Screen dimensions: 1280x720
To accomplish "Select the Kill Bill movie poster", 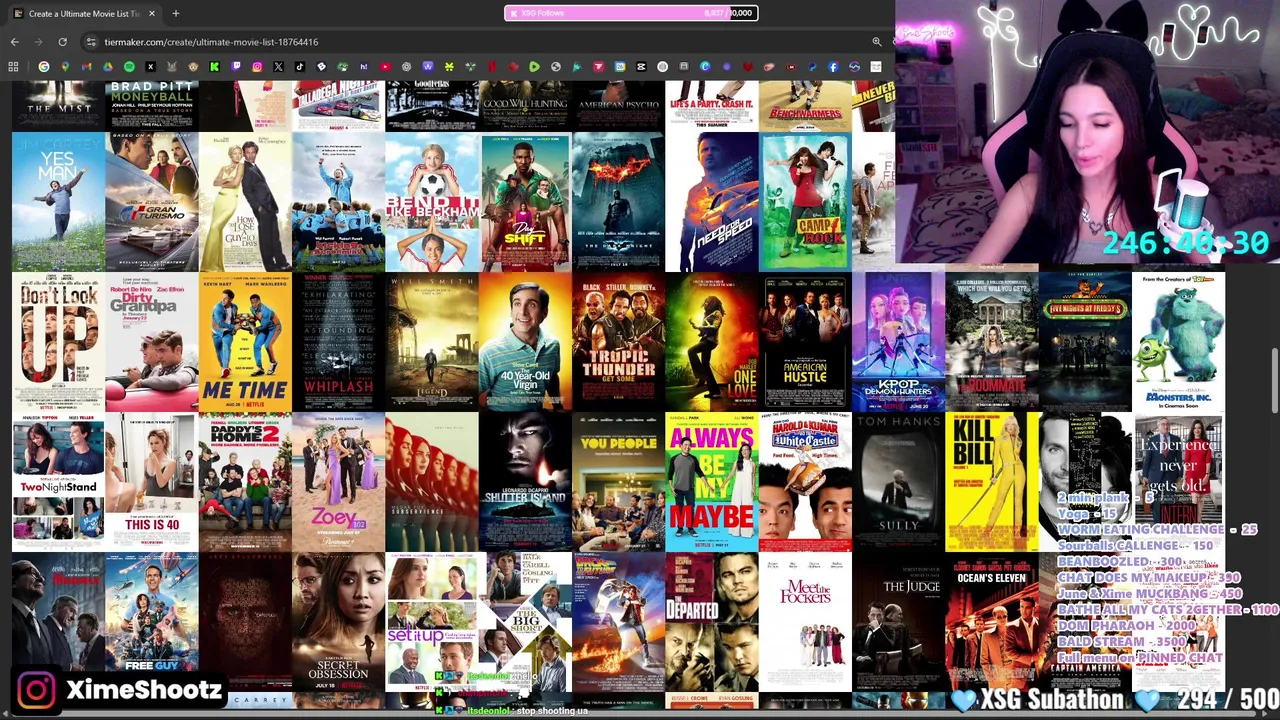I will 991,482.
